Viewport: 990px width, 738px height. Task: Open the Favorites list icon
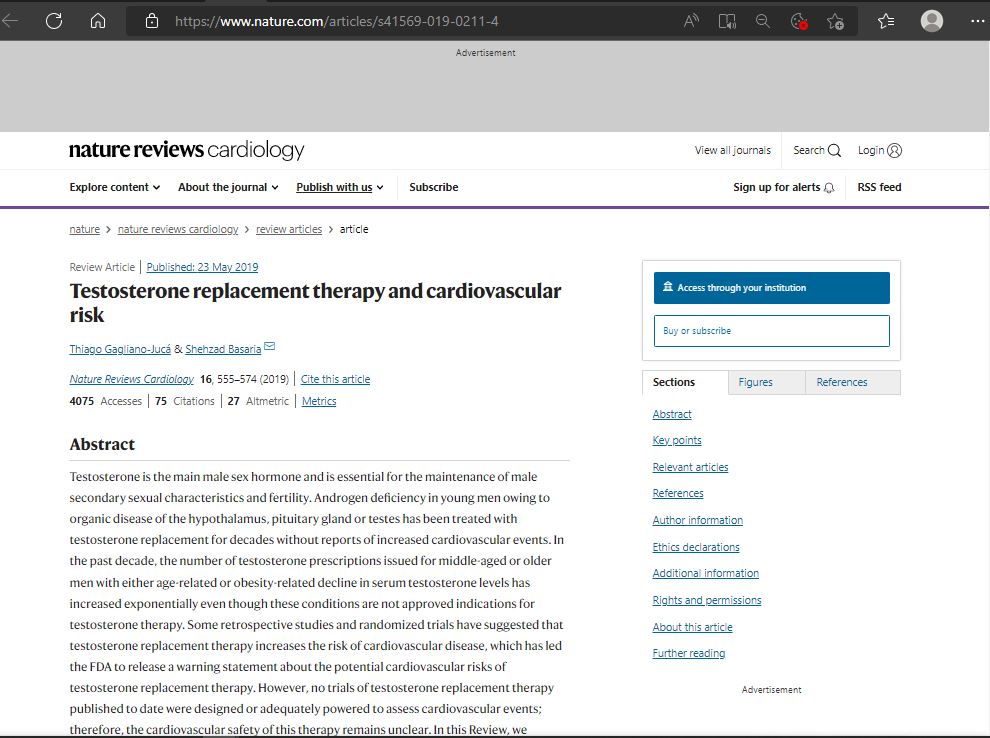886,21
